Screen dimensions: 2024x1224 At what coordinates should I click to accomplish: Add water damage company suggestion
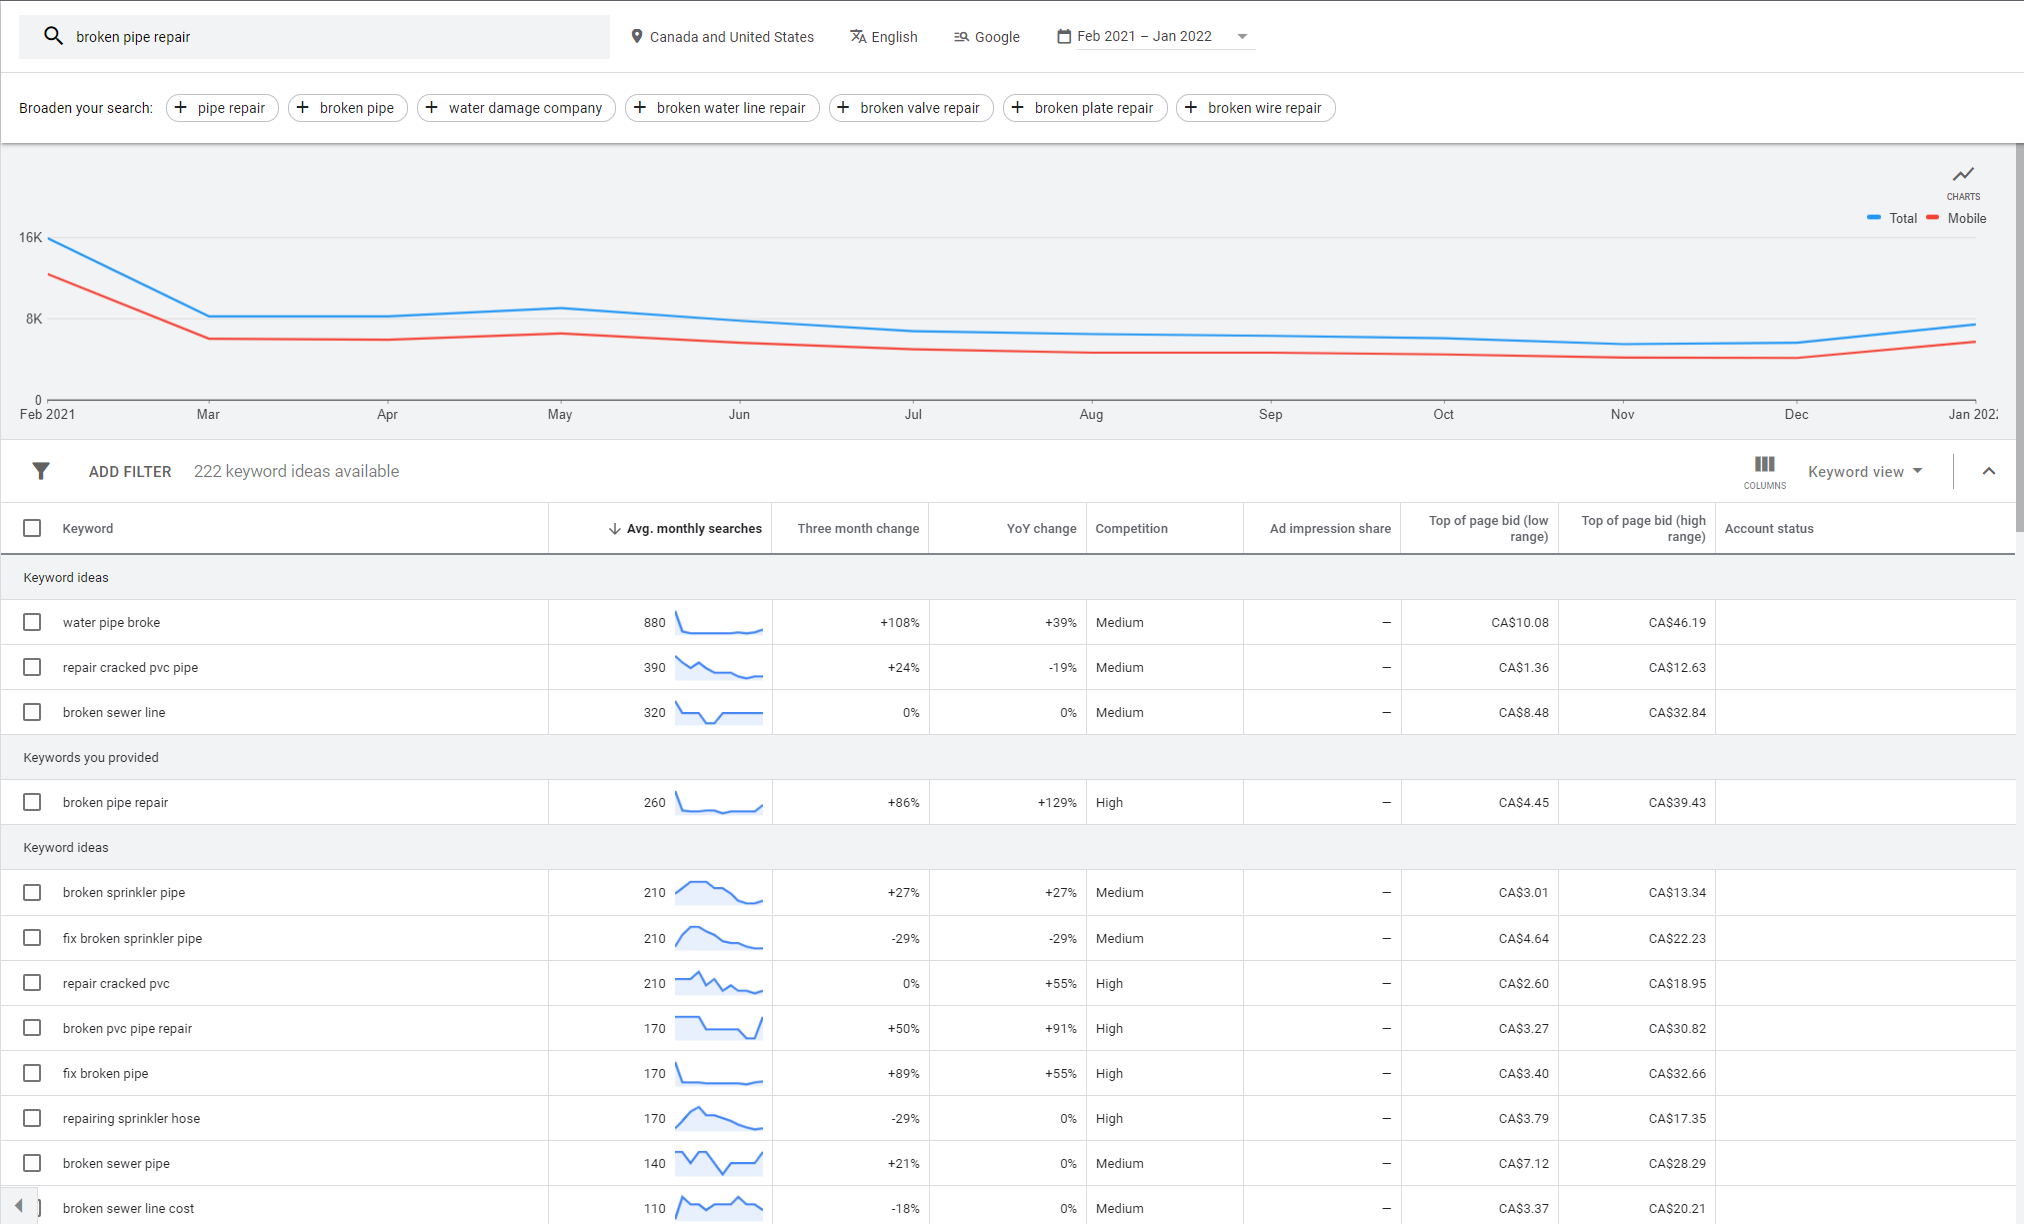click(516, 107)
